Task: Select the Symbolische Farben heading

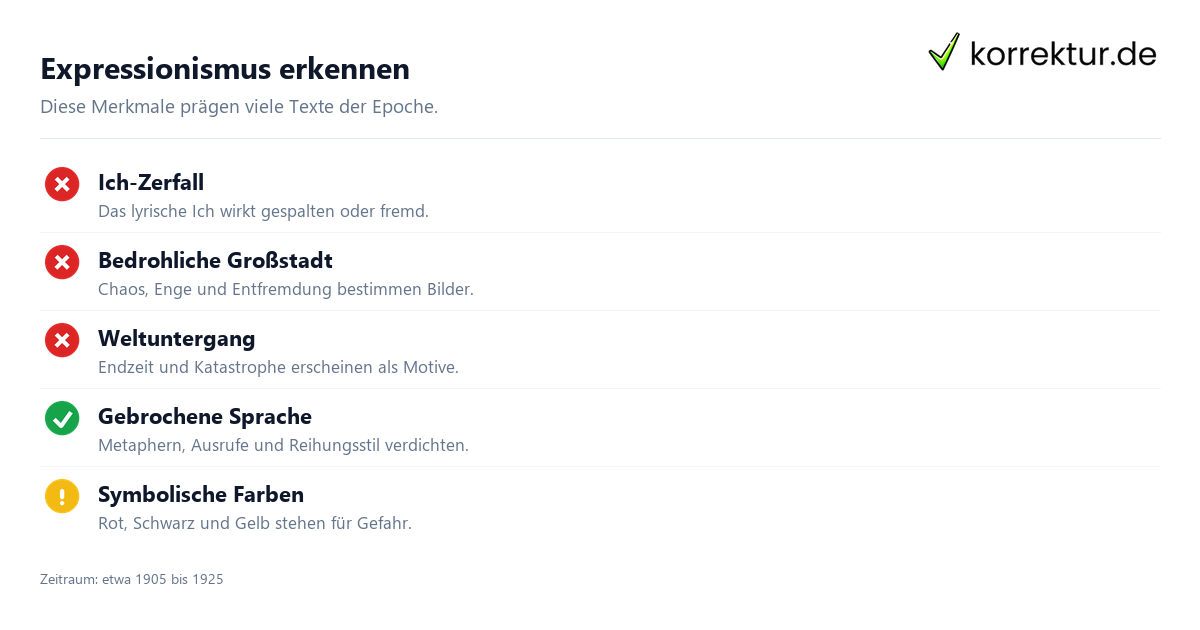Action: point(201,494)
